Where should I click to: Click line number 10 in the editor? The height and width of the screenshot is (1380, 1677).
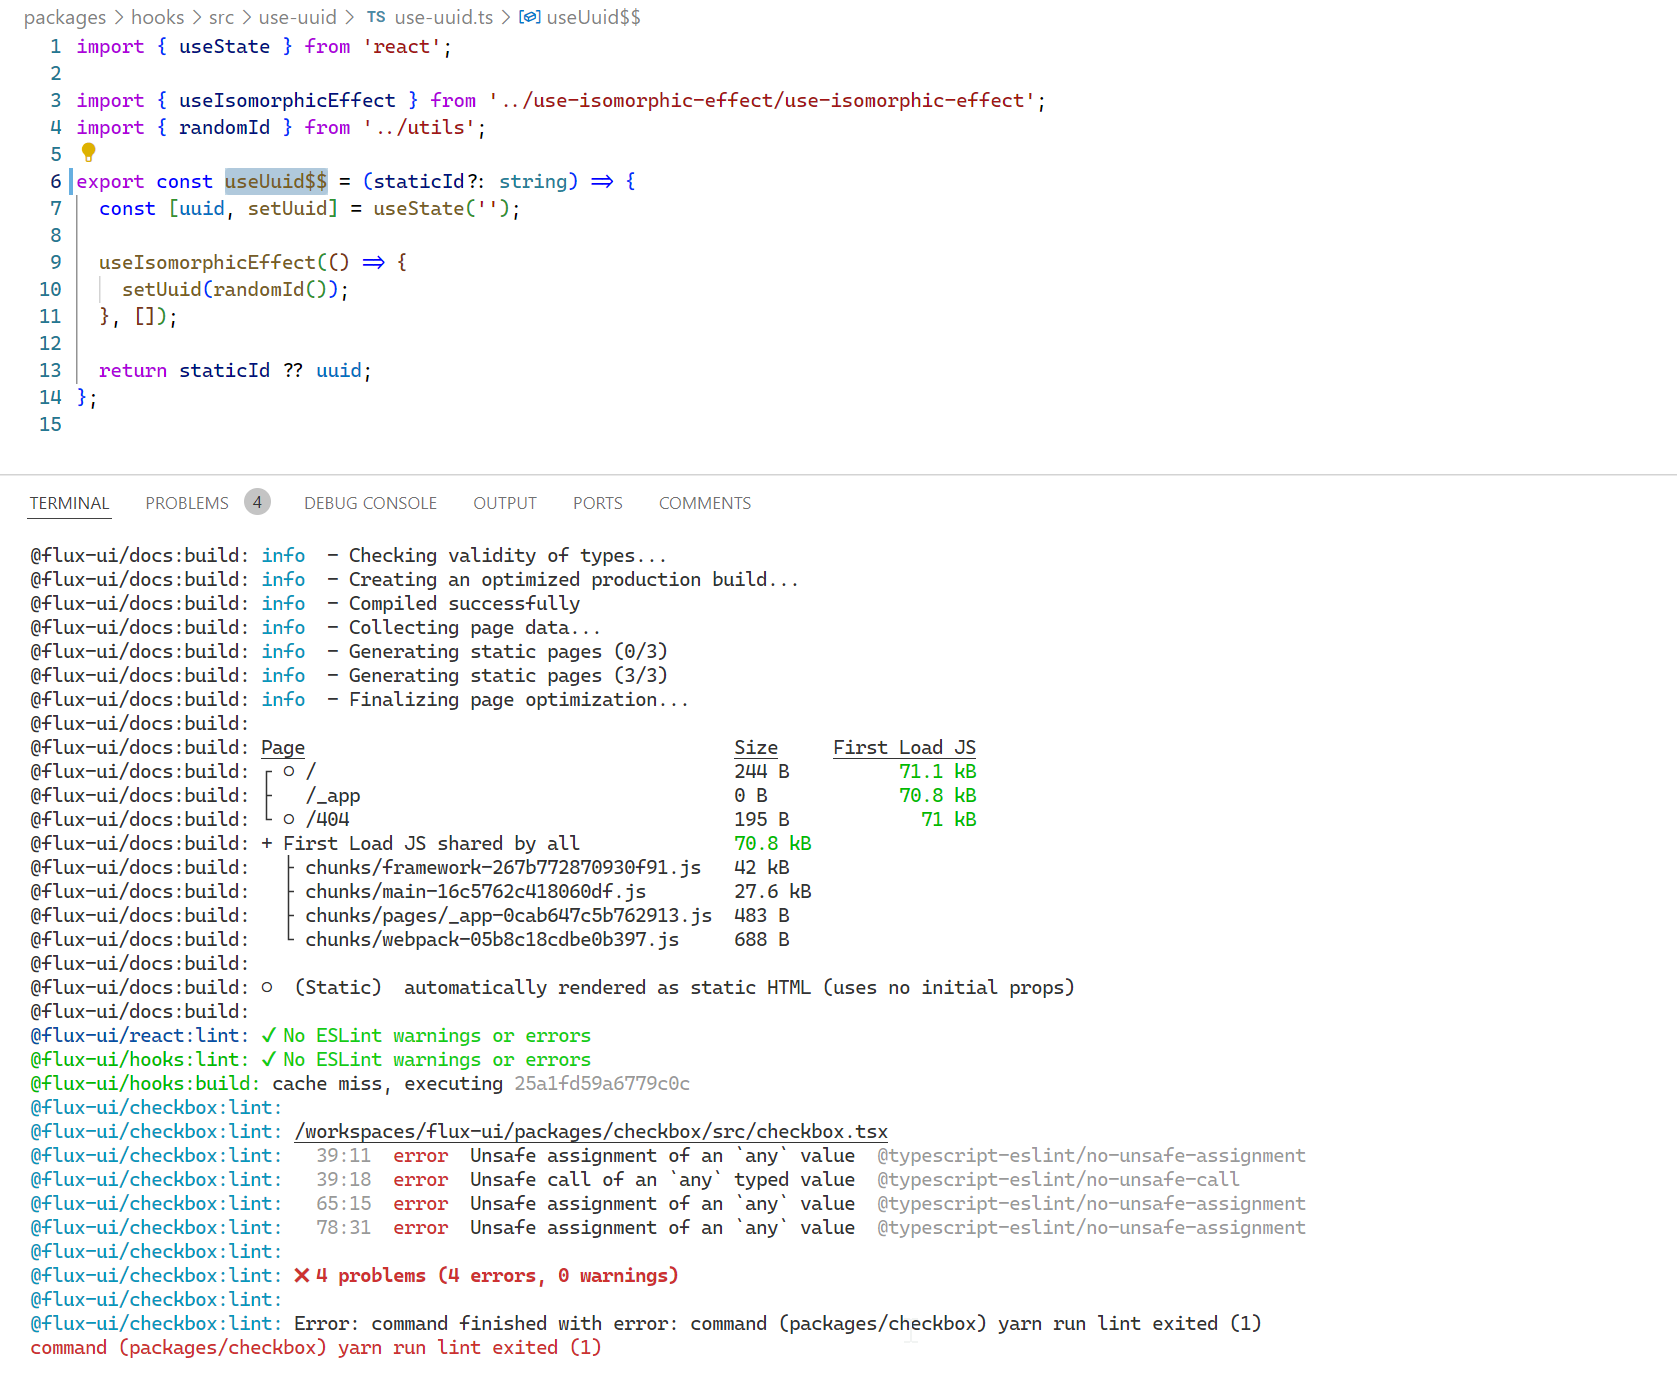point(50,289)
